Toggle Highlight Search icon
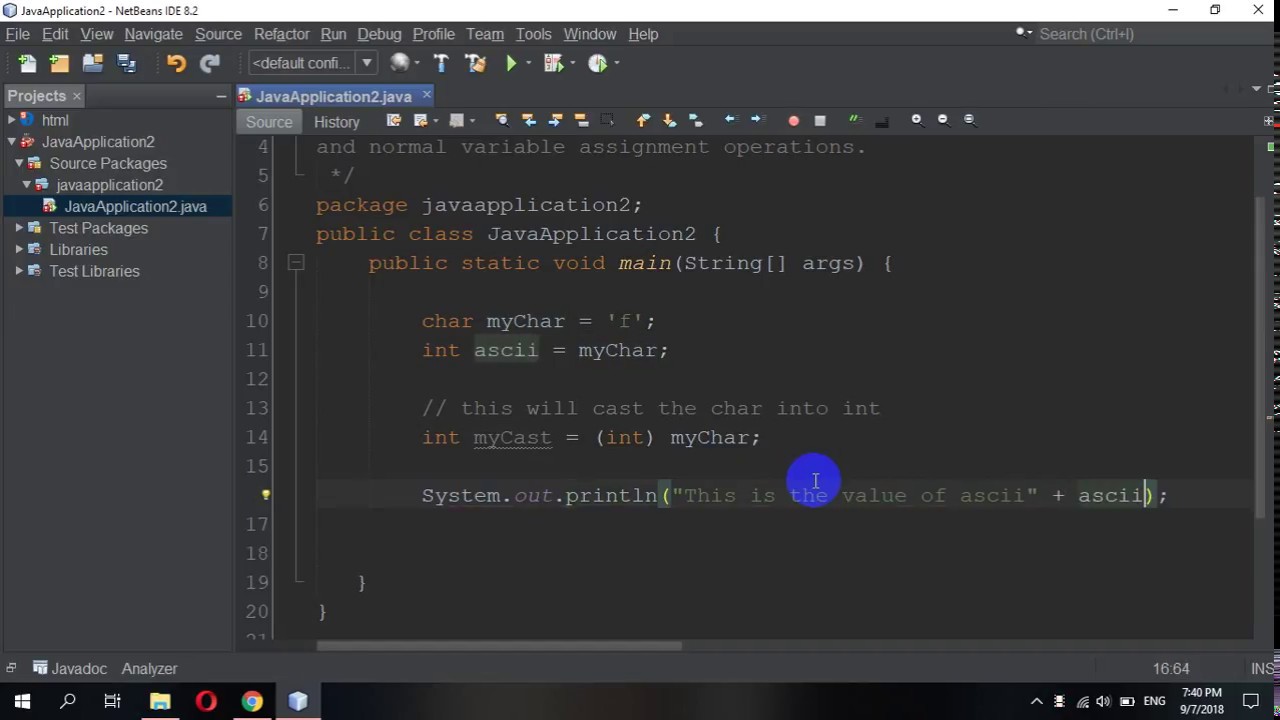Screen dimensions: 1280x720 click(580, 120)
